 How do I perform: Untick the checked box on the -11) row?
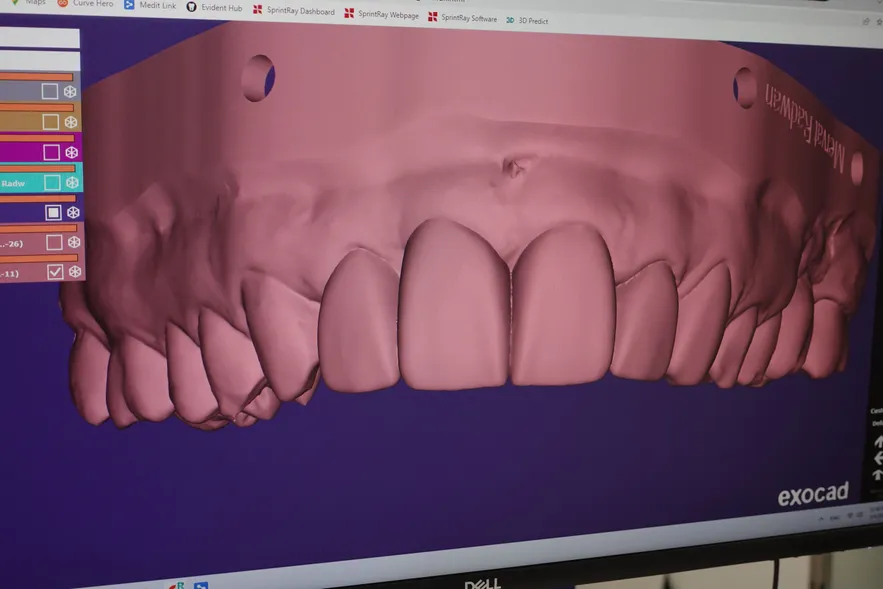[x=55, y=272]
